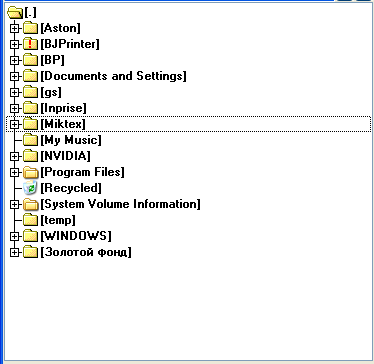
Task: Select the [Inprise] tree label
Action: (63, 108)
